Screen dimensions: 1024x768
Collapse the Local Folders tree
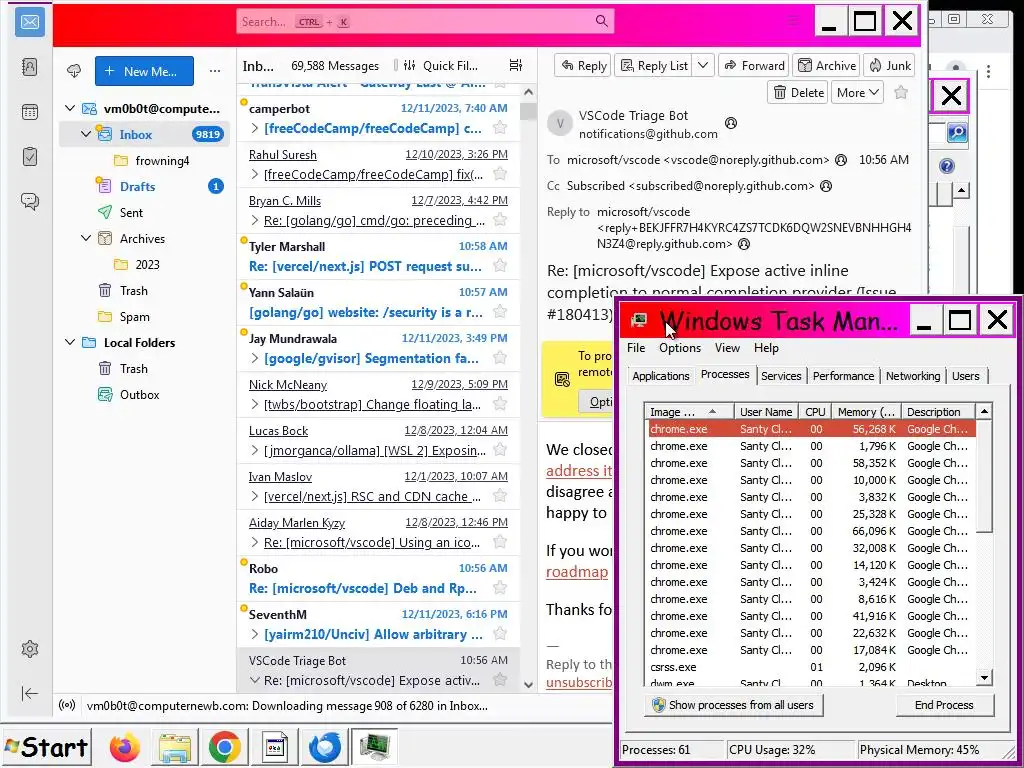click(70, 342)
